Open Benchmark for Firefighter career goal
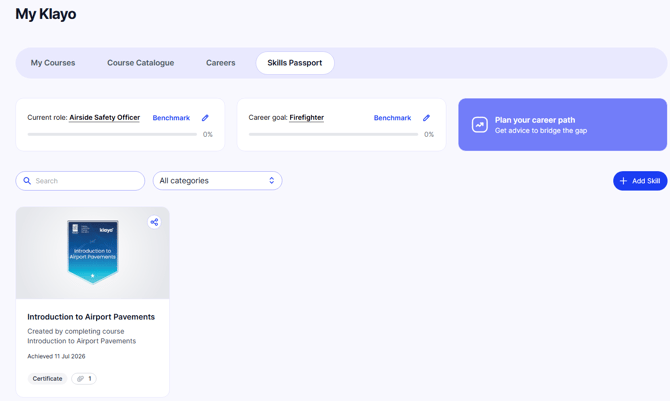670x401 pixels. pyautogui.click(x=392, y=118)
